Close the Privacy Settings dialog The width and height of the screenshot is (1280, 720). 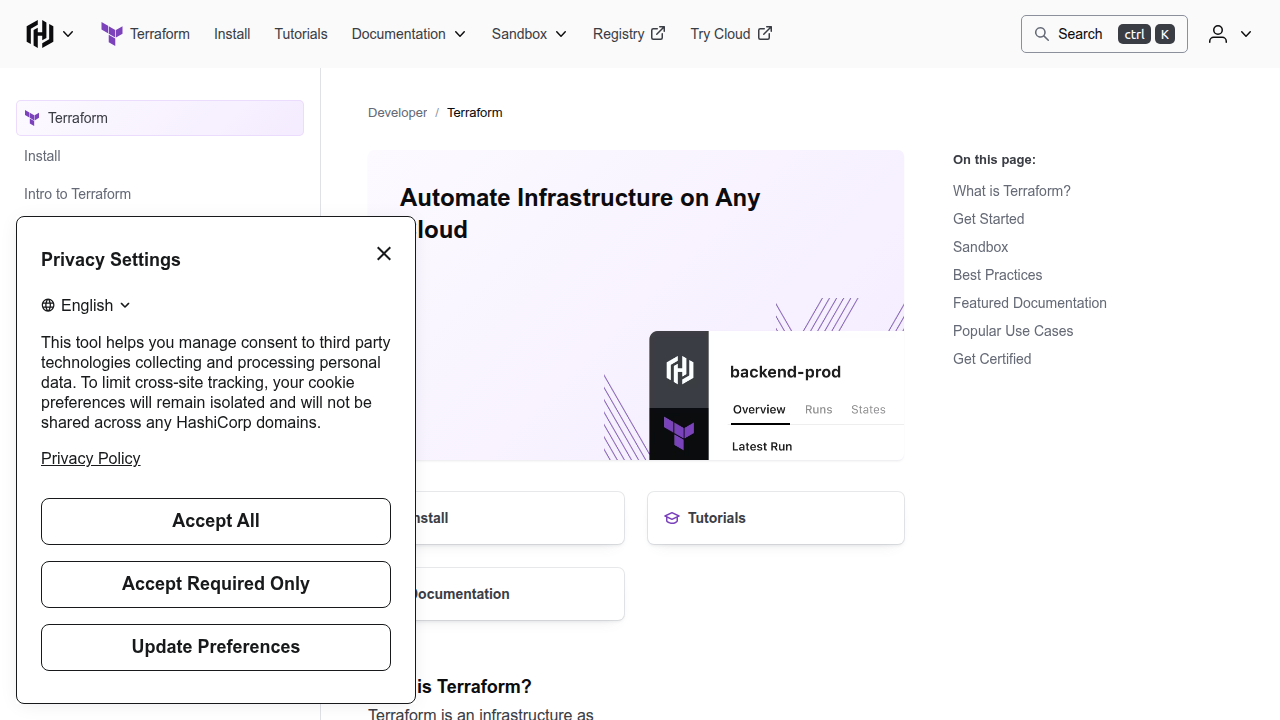384,254
